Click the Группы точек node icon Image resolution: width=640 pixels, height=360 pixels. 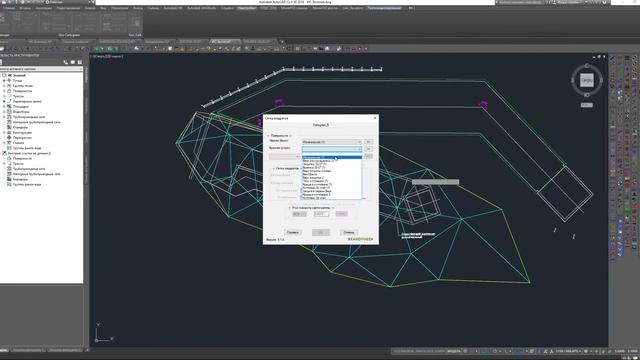[x=9, y=86]
